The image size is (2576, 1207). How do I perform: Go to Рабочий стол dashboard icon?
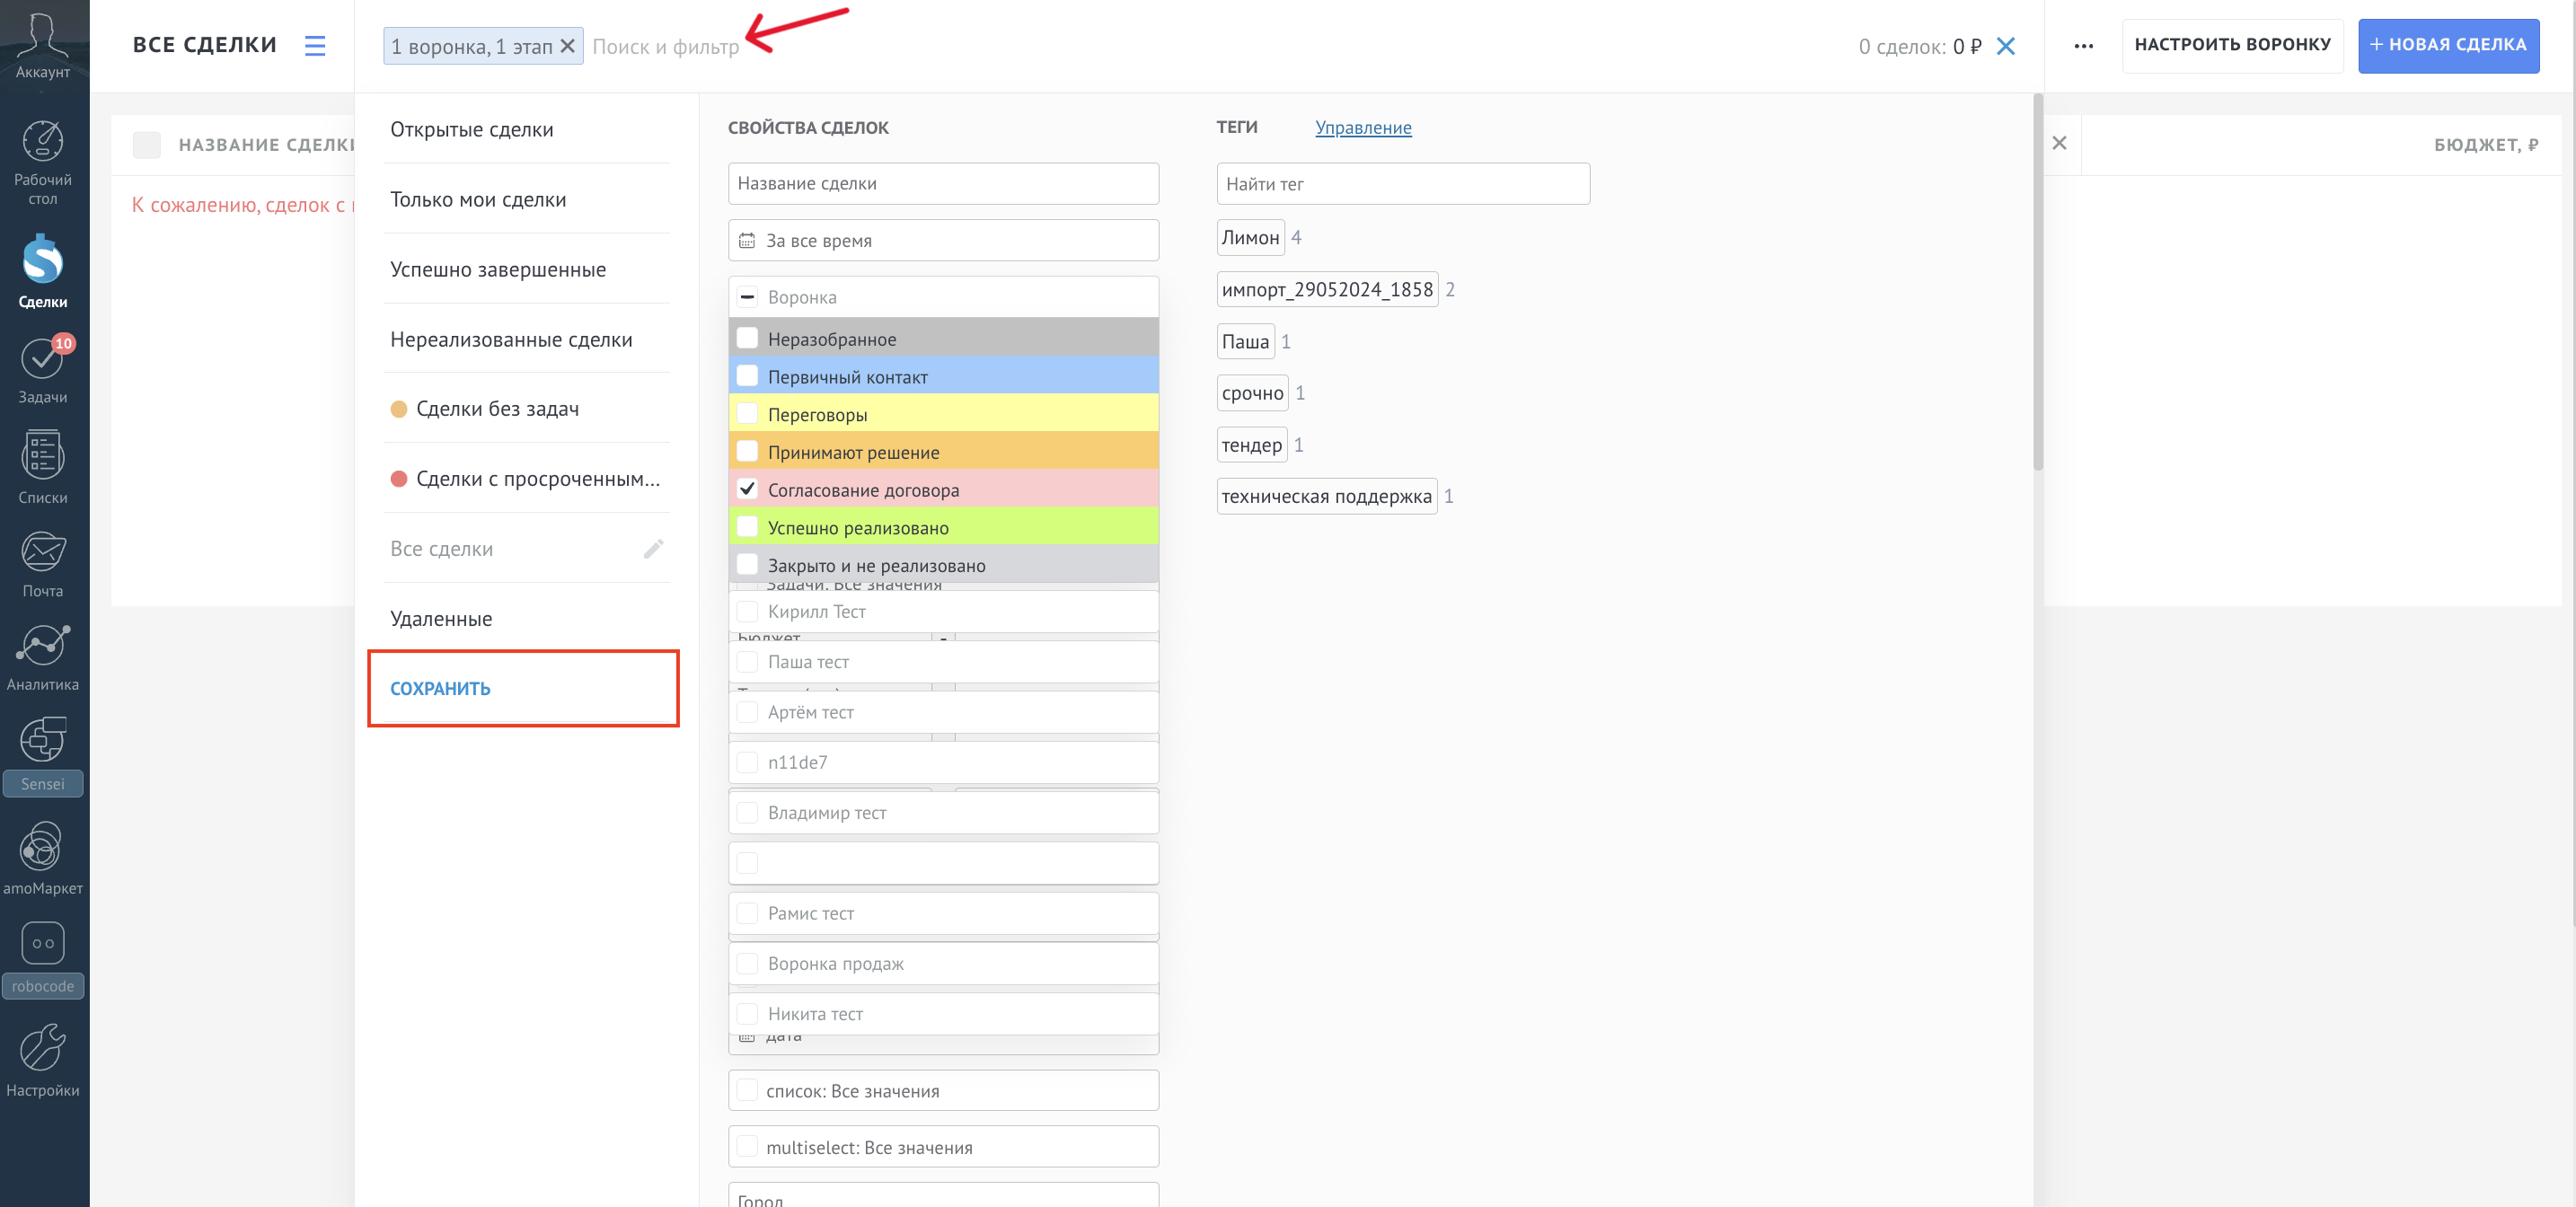[43, 142]
